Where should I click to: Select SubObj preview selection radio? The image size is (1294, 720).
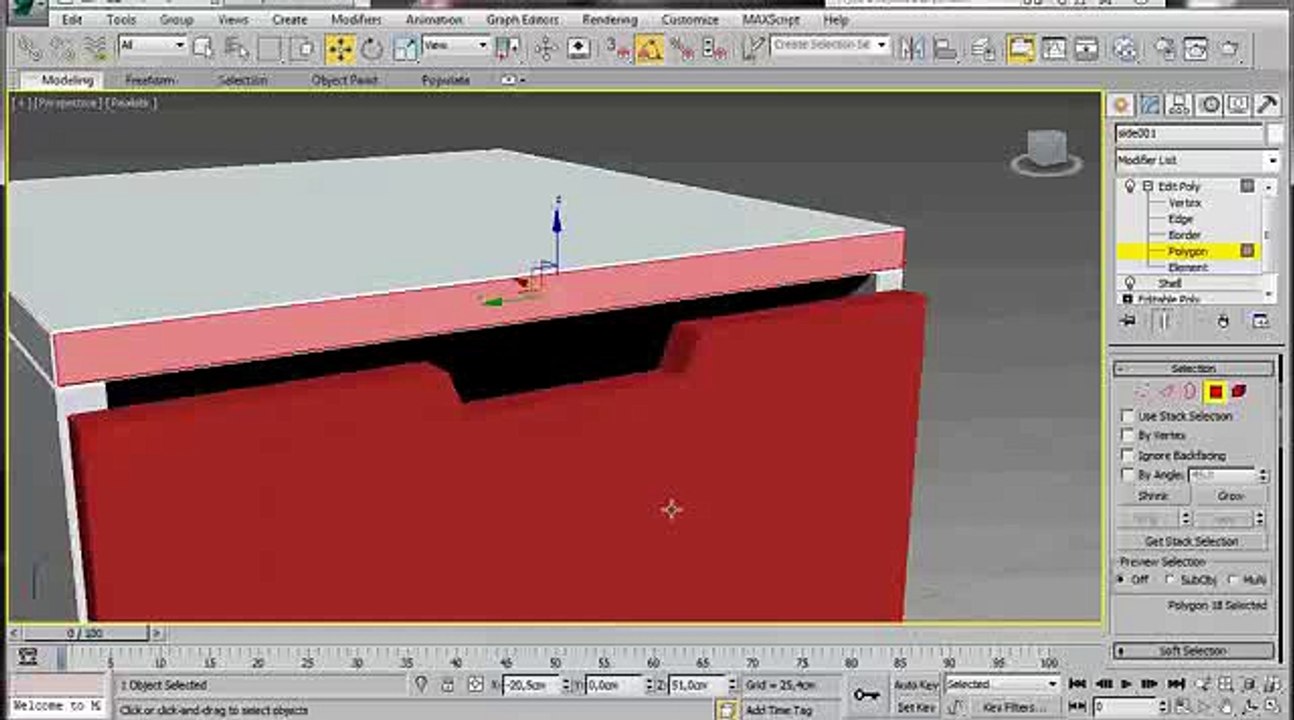(1170, 580)
